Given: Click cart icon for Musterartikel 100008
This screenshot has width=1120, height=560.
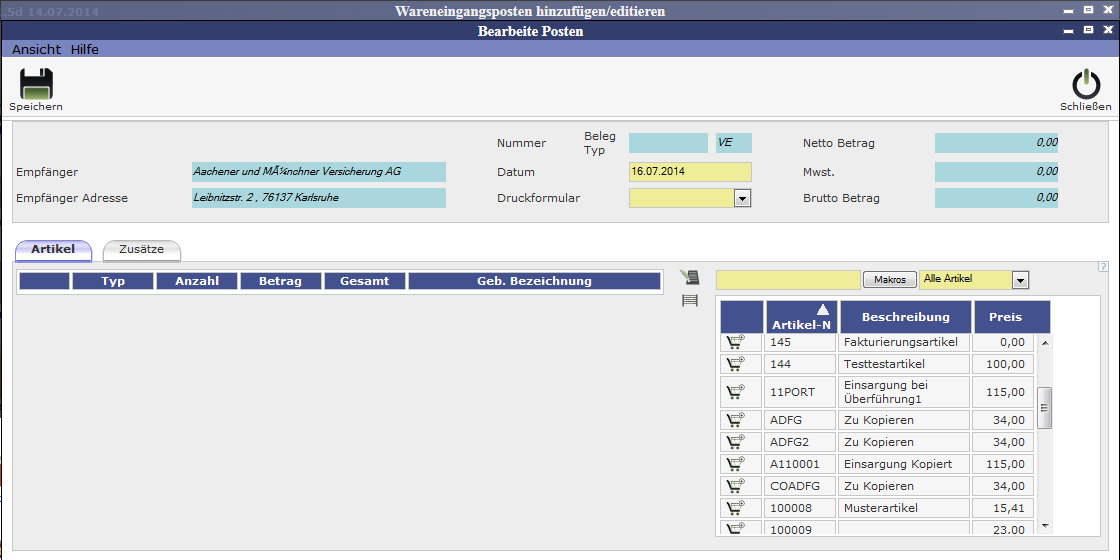Looking at the screenshot, I should (x=735, y=508).
